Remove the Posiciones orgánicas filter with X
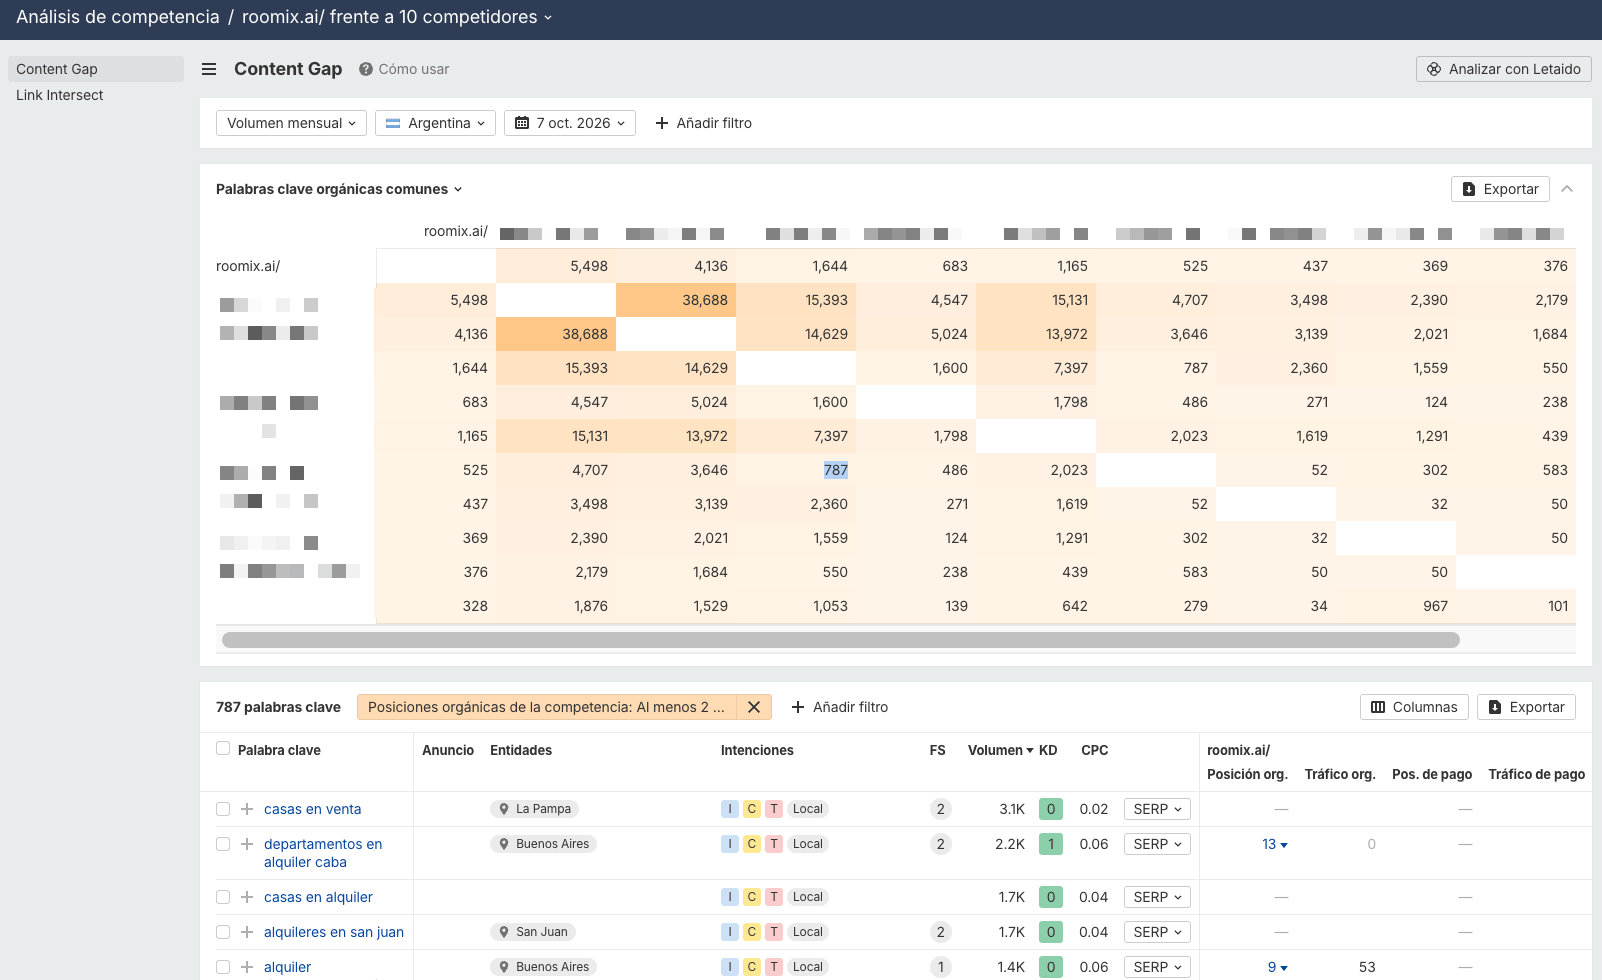The image size is (1602, 980). pyautogui.click(x=754, y=707)
